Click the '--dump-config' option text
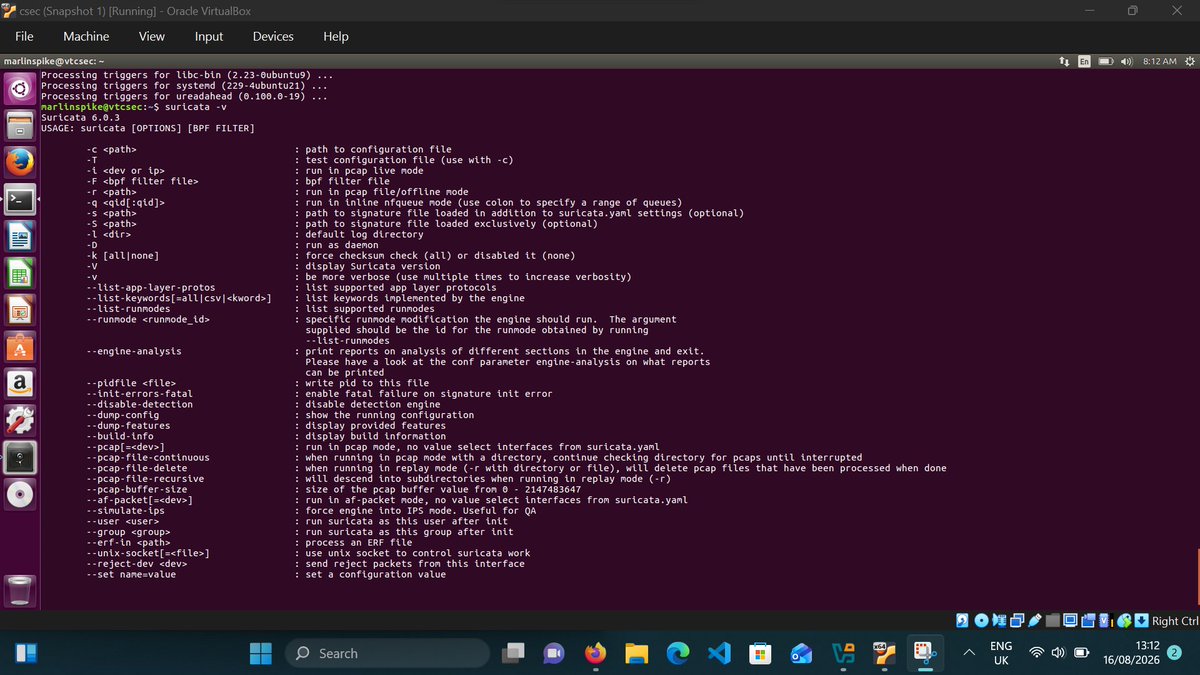This screenshot has height=675, width=1200. click(x=122, y=415)
